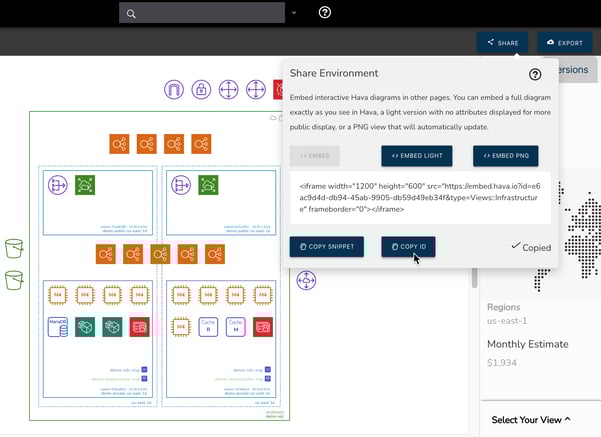Click the help icon in top bar

click(x=325, y=13)
